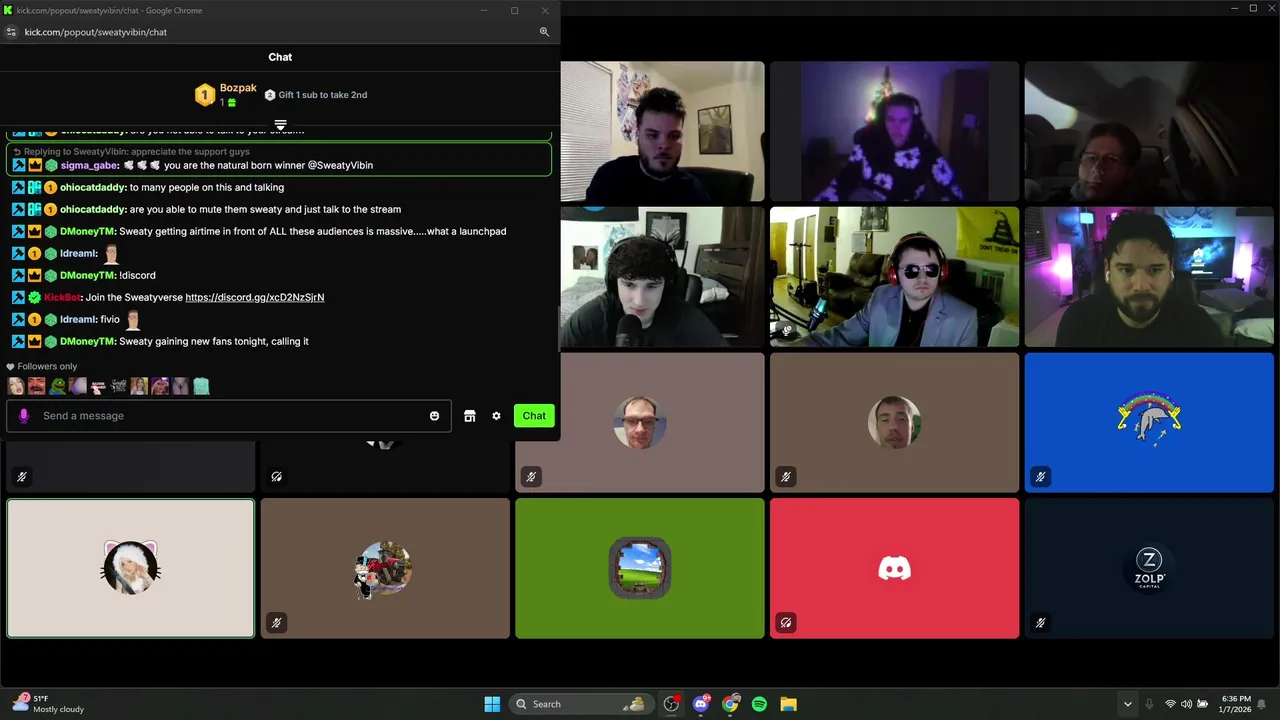Click the gold number 1 leaderboard badge
This screenshot has height=720, width=1280.
[x=205, y=95]
